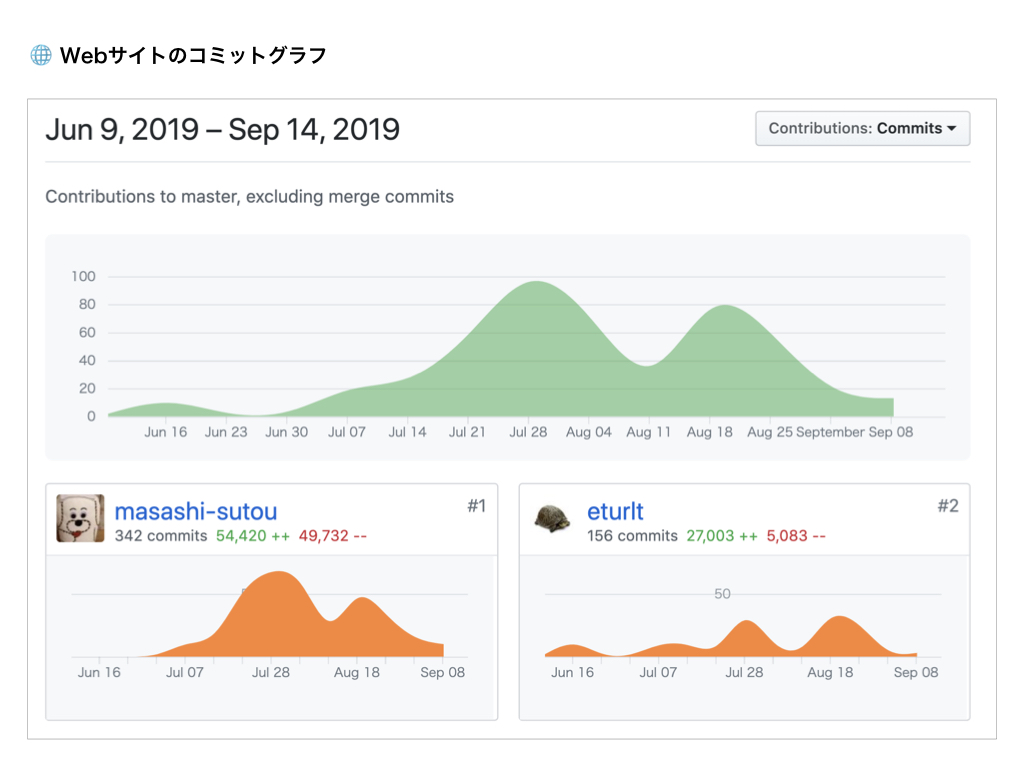Click the Aug 18 label on main graph axis

[x=709, y=432]
